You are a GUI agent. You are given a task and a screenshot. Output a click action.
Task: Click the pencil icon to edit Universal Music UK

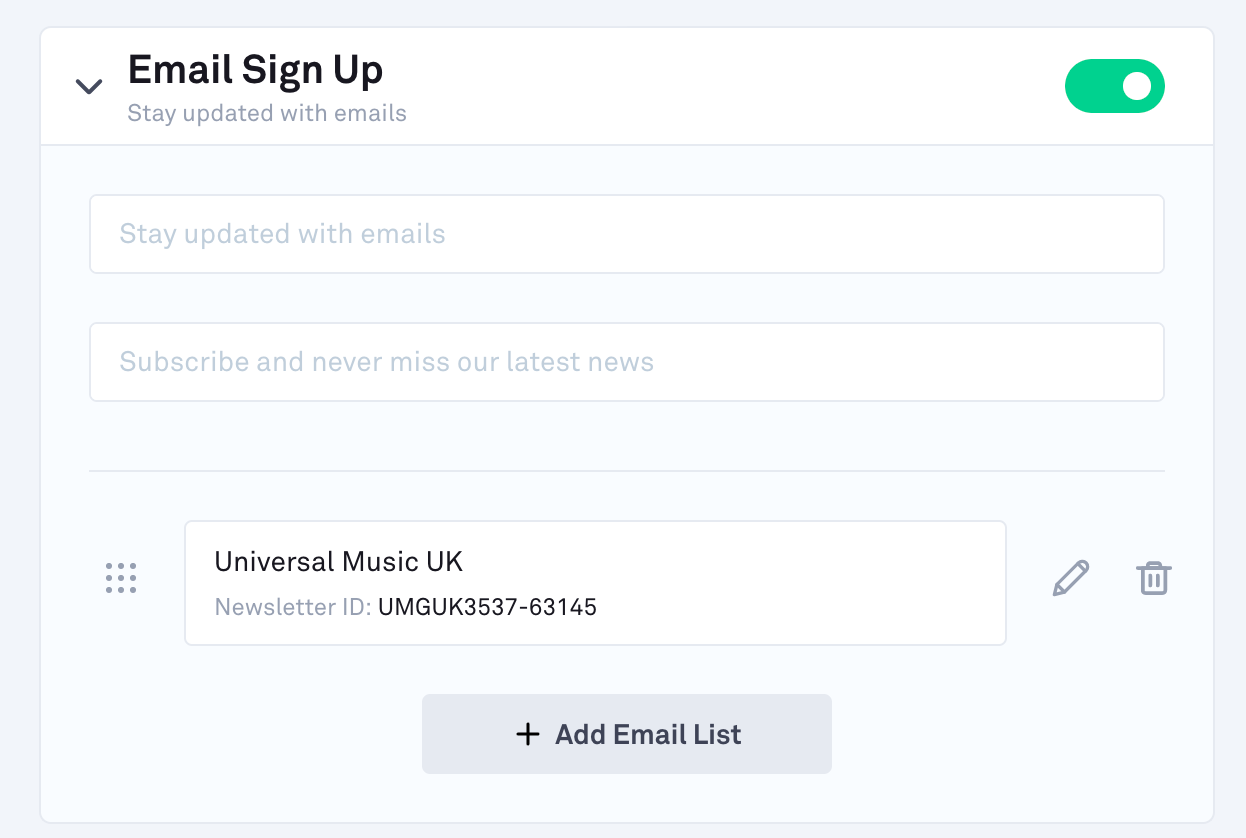tap(1070, 578)
